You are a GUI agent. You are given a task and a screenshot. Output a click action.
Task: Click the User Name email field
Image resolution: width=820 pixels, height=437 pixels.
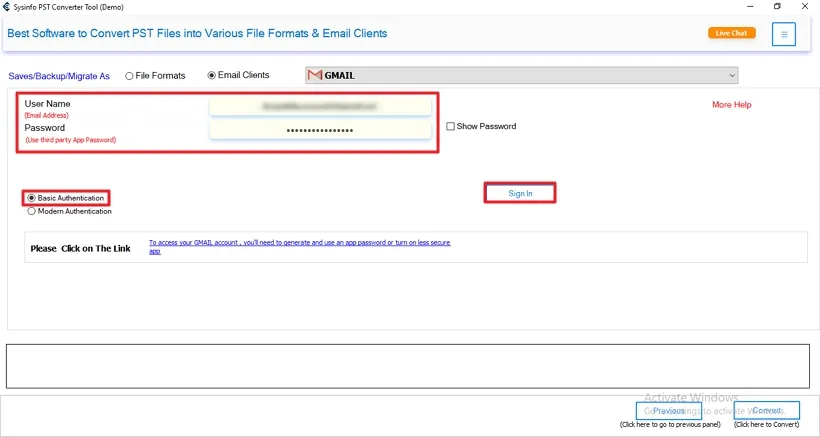(x=320, y=106)
